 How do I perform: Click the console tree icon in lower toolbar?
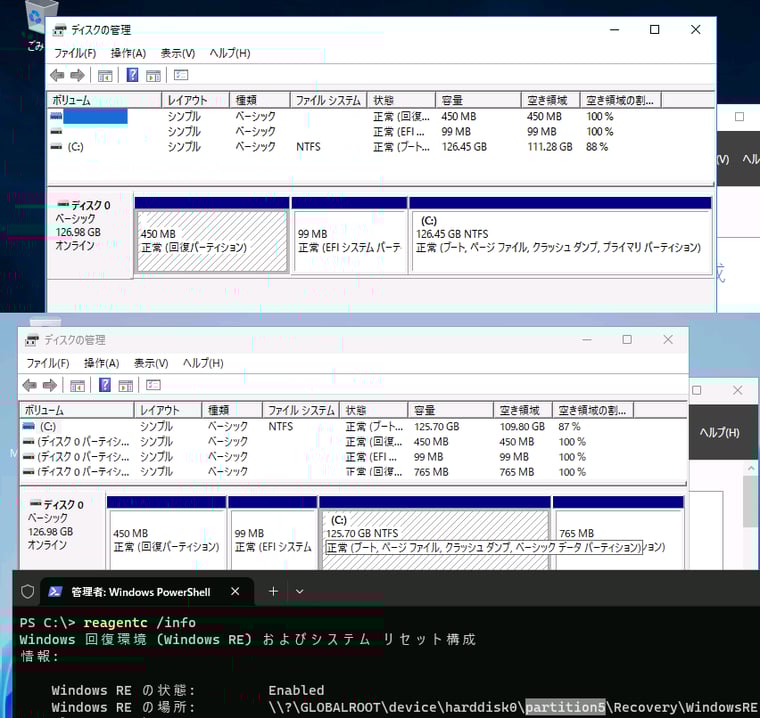pyautogui.click(x=77, y=385)
